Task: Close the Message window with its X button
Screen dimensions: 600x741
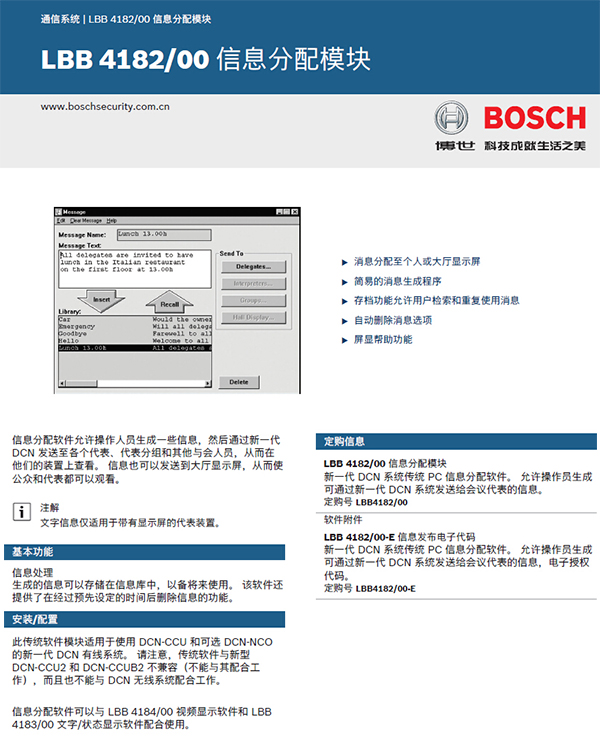Action: (295, 212)
